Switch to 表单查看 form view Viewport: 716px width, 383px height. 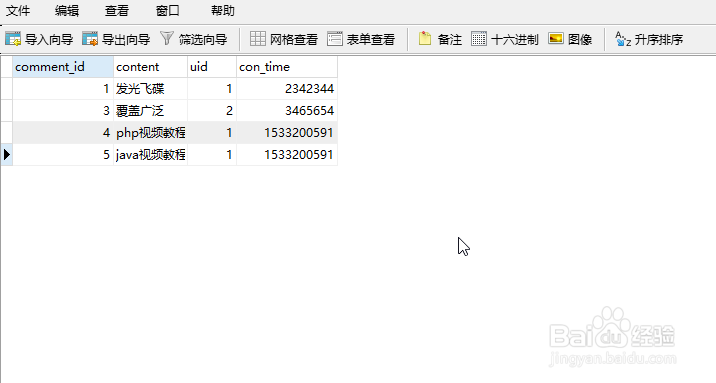361,39
